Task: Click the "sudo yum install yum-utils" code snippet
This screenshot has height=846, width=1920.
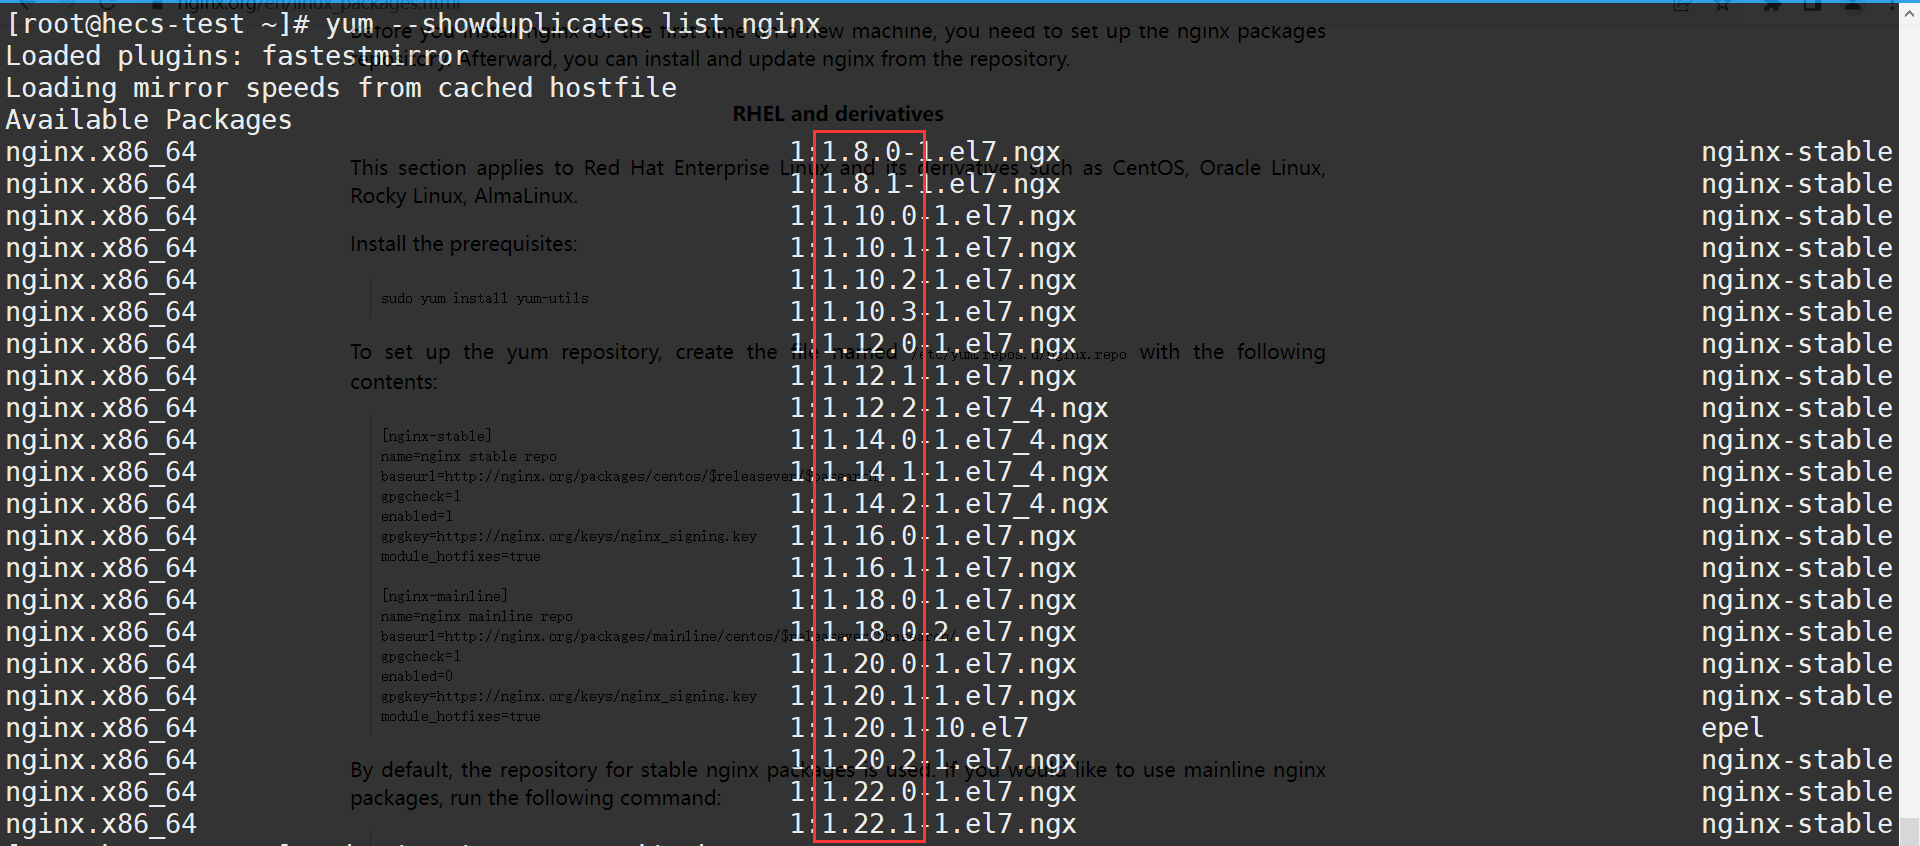Action: pyautogui.click(x=484, y=298)
